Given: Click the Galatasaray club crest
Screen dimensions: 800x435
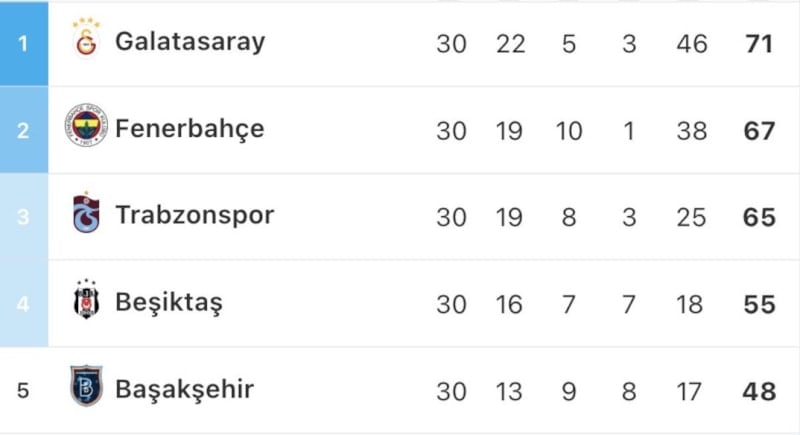Looking at the screenshot, I should (86, 41).
